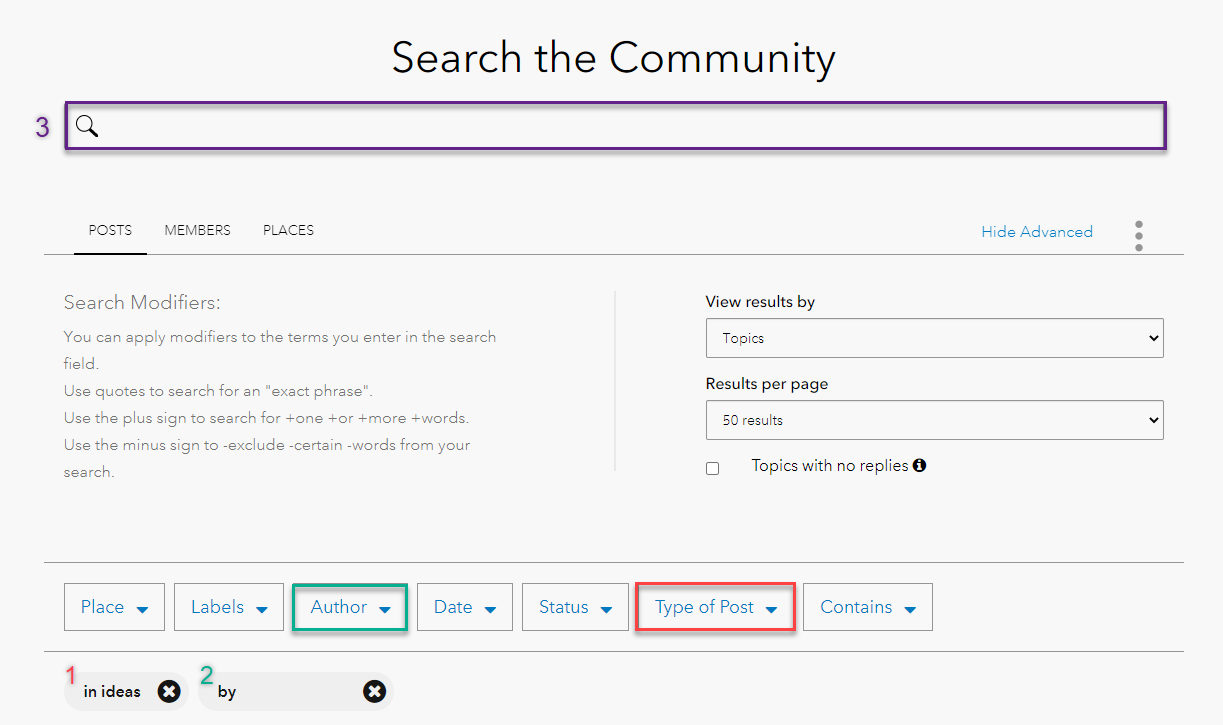Image resolution: width=1223 pixels, height=725 pixels.
Task: Open the PLACES search tab
Action: tap(288, 230)
